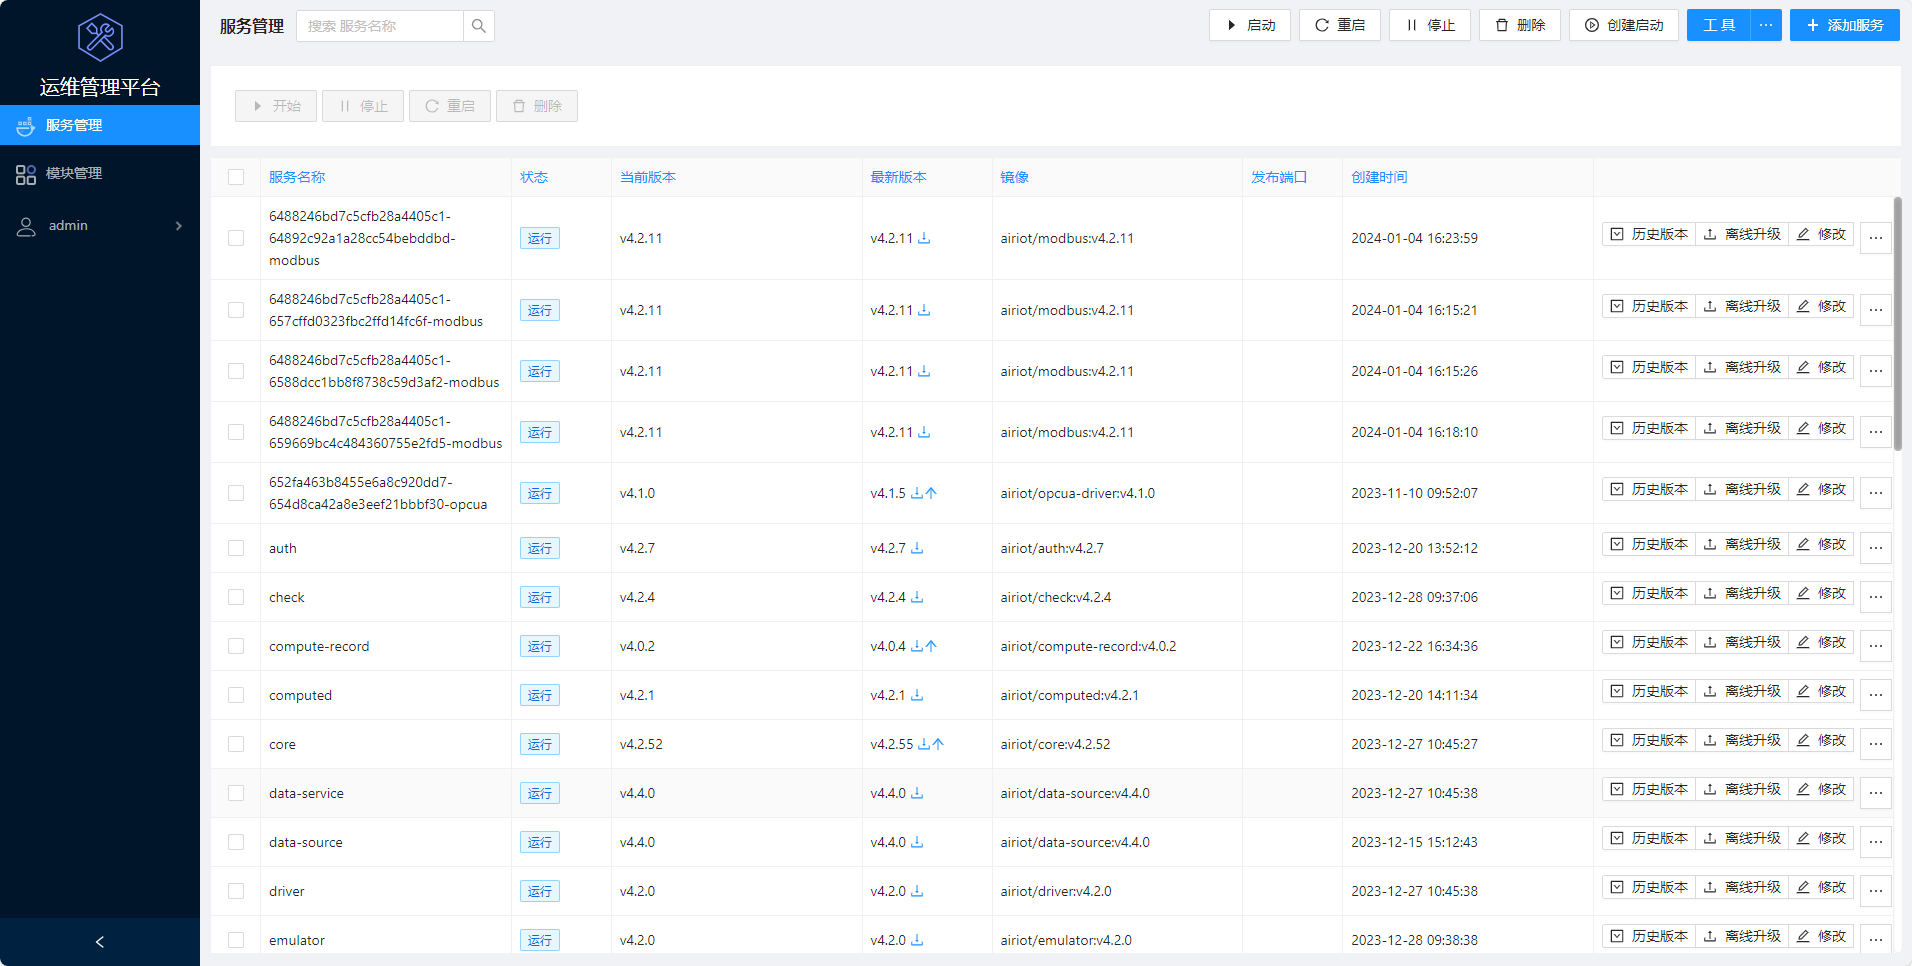Download latest version of emulator service
This screenshot has width=1912, height=966.
917,940
